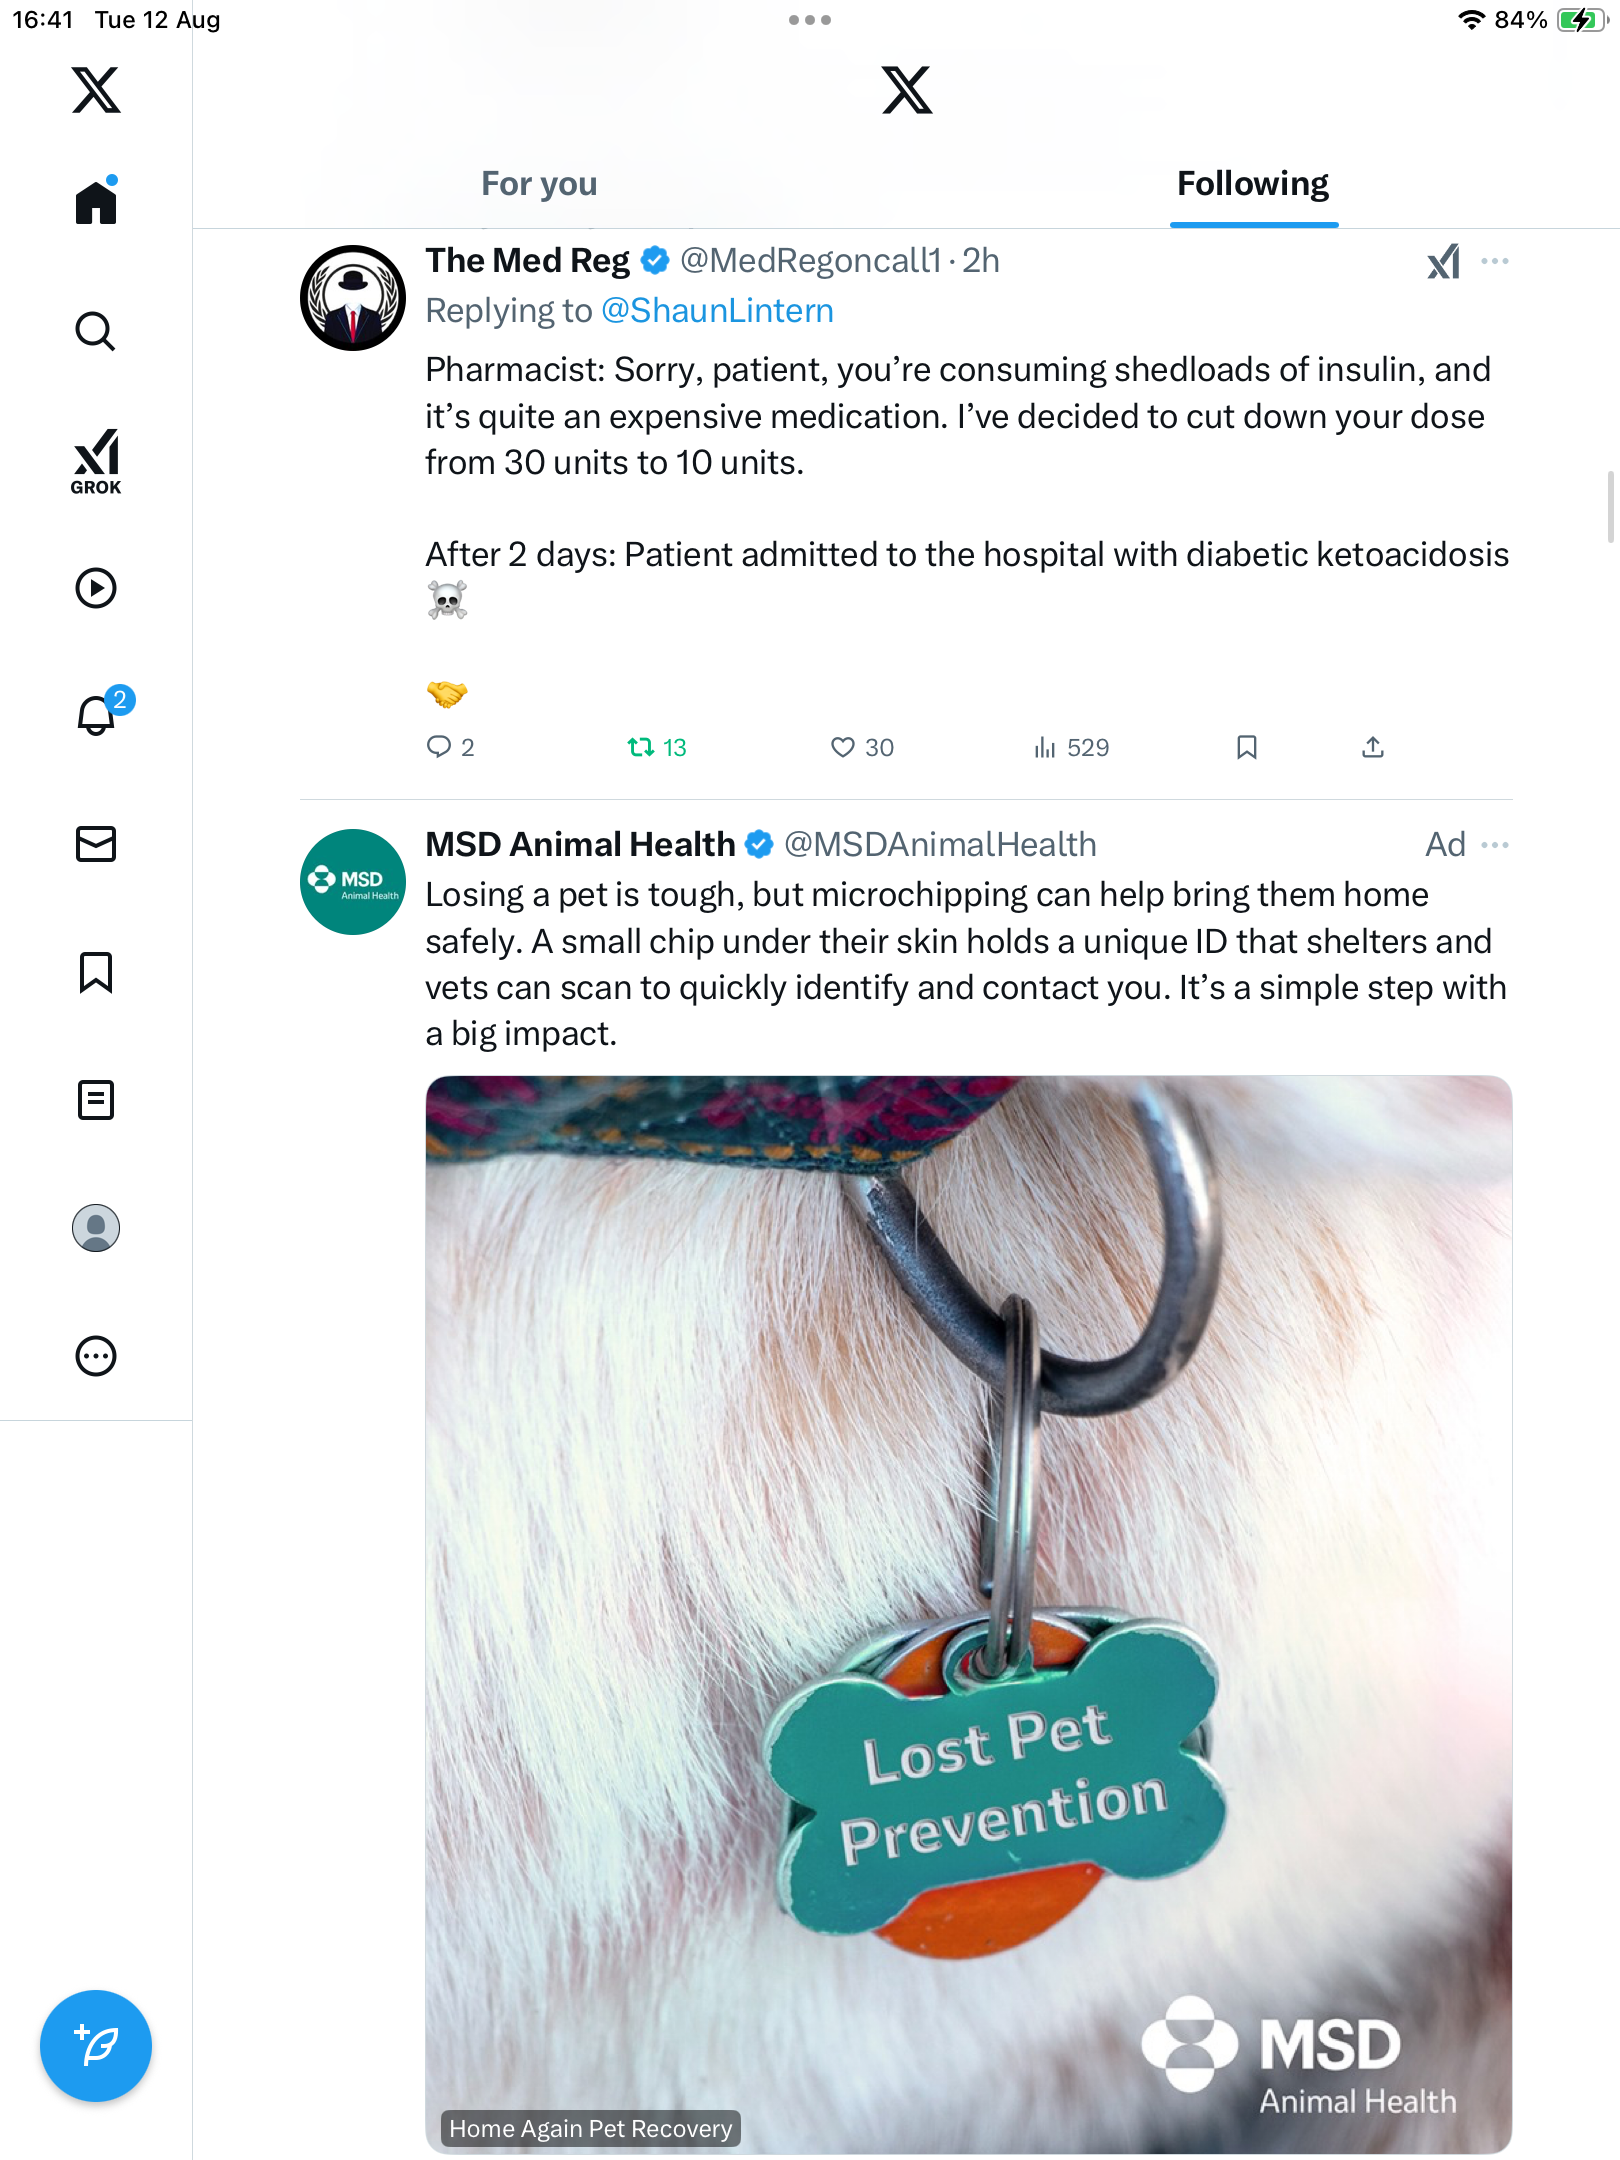
Task: Tap the compose new post button
Action: [x=96, y=2046]
